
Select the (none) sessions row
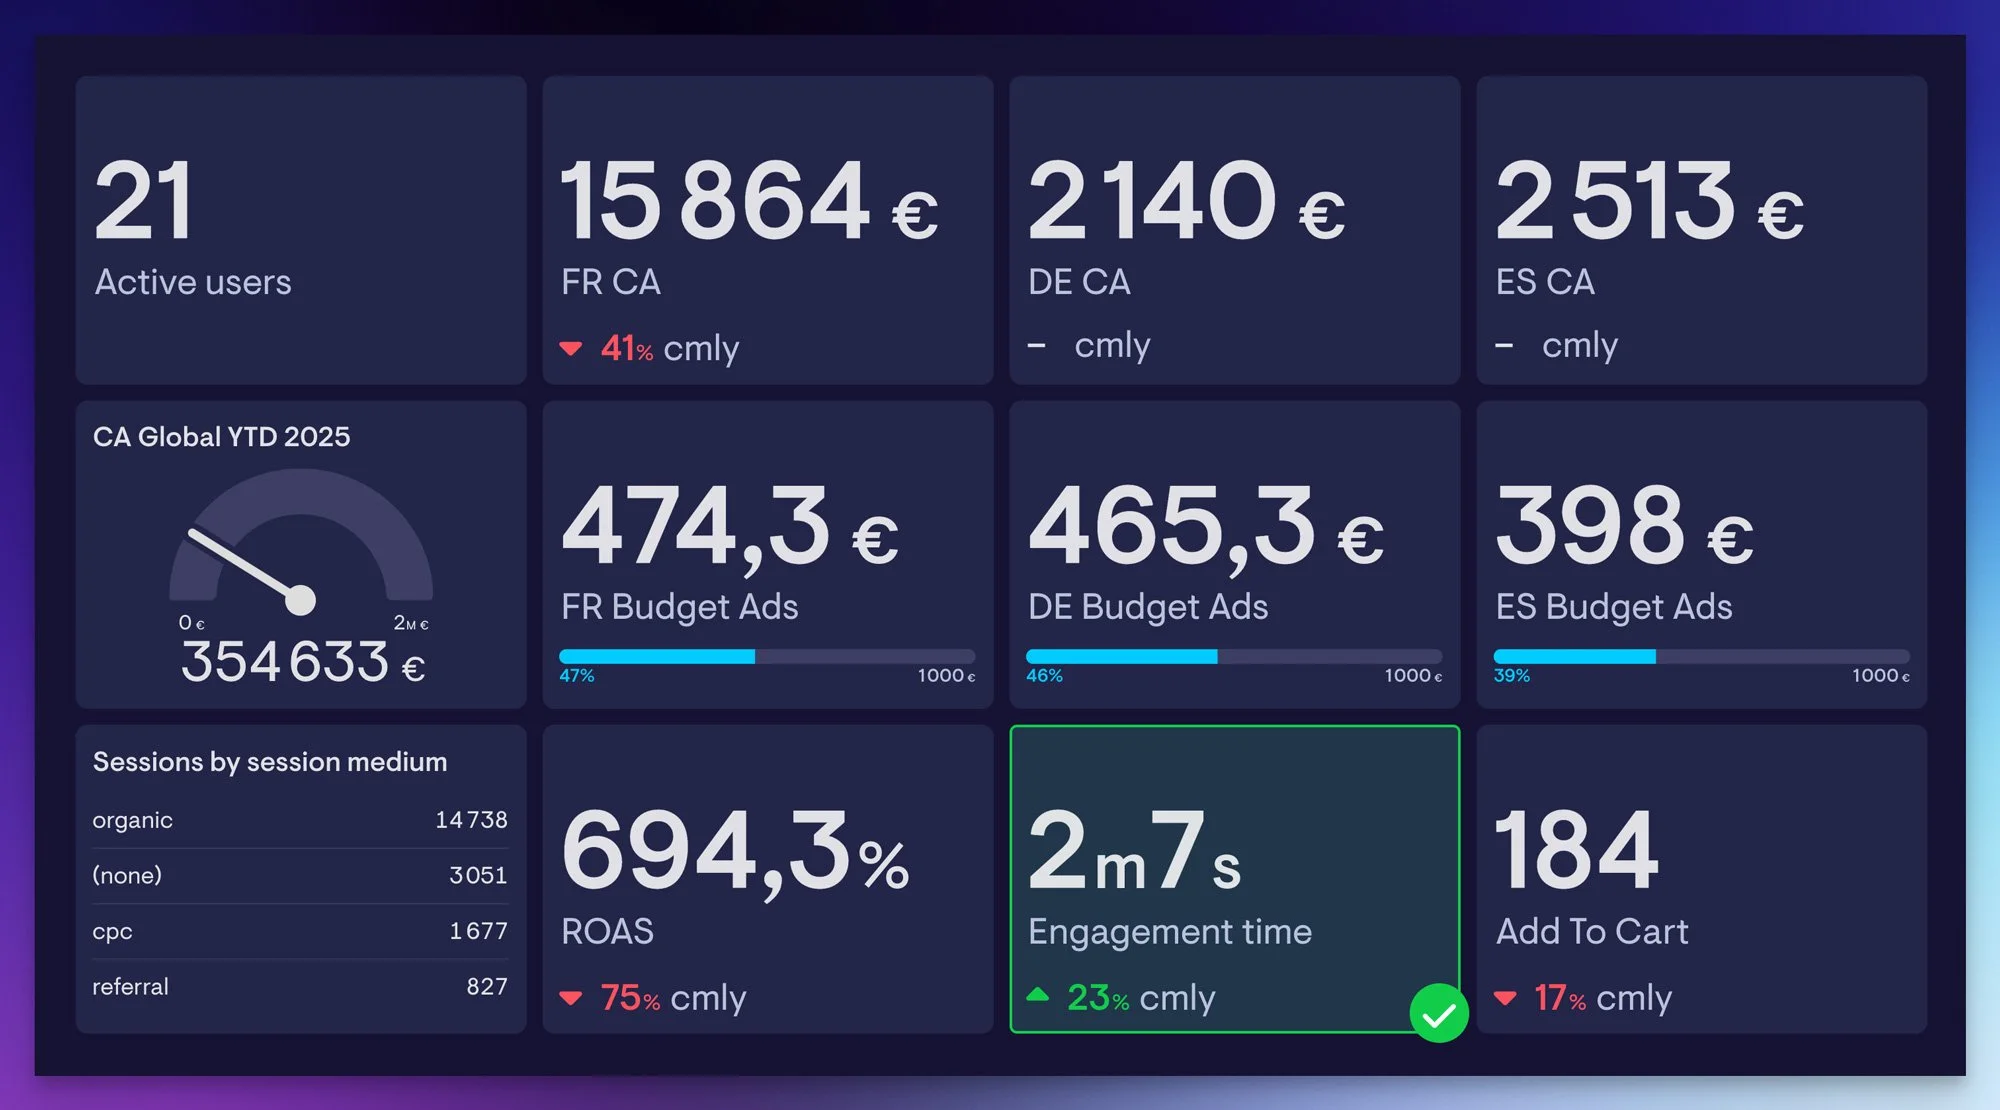coord(300,876)
